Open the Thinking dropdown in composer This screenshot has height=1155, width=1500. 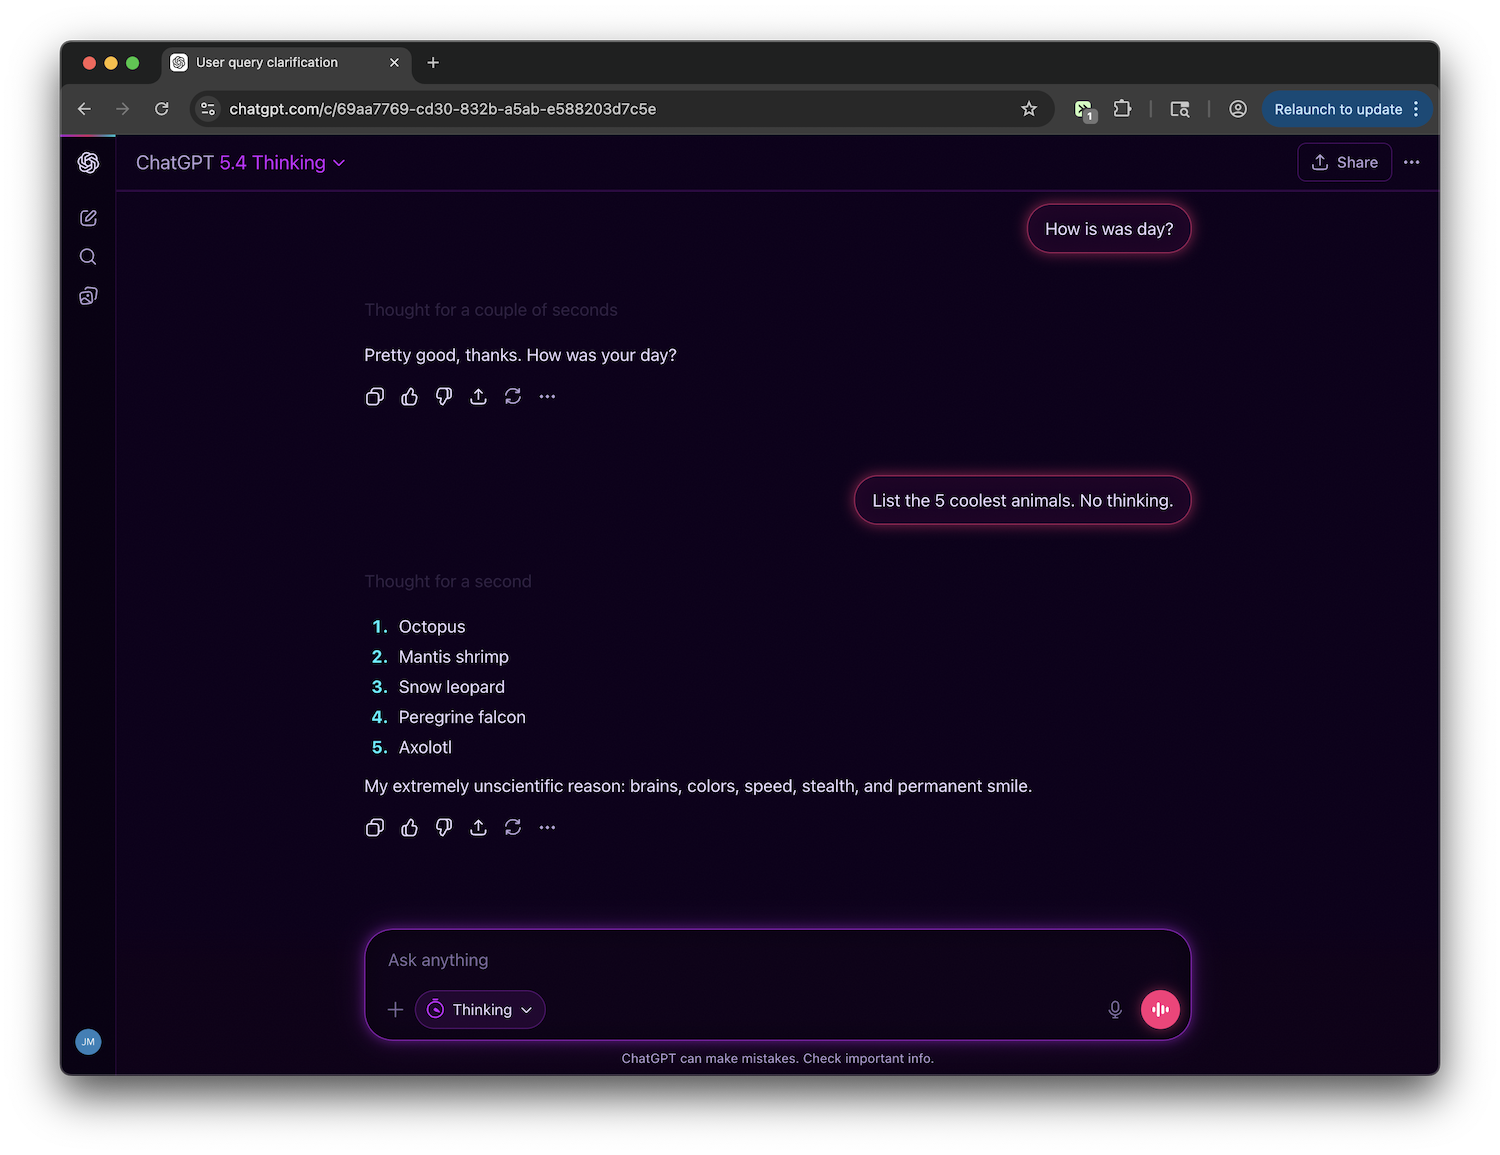(480, 1010)
